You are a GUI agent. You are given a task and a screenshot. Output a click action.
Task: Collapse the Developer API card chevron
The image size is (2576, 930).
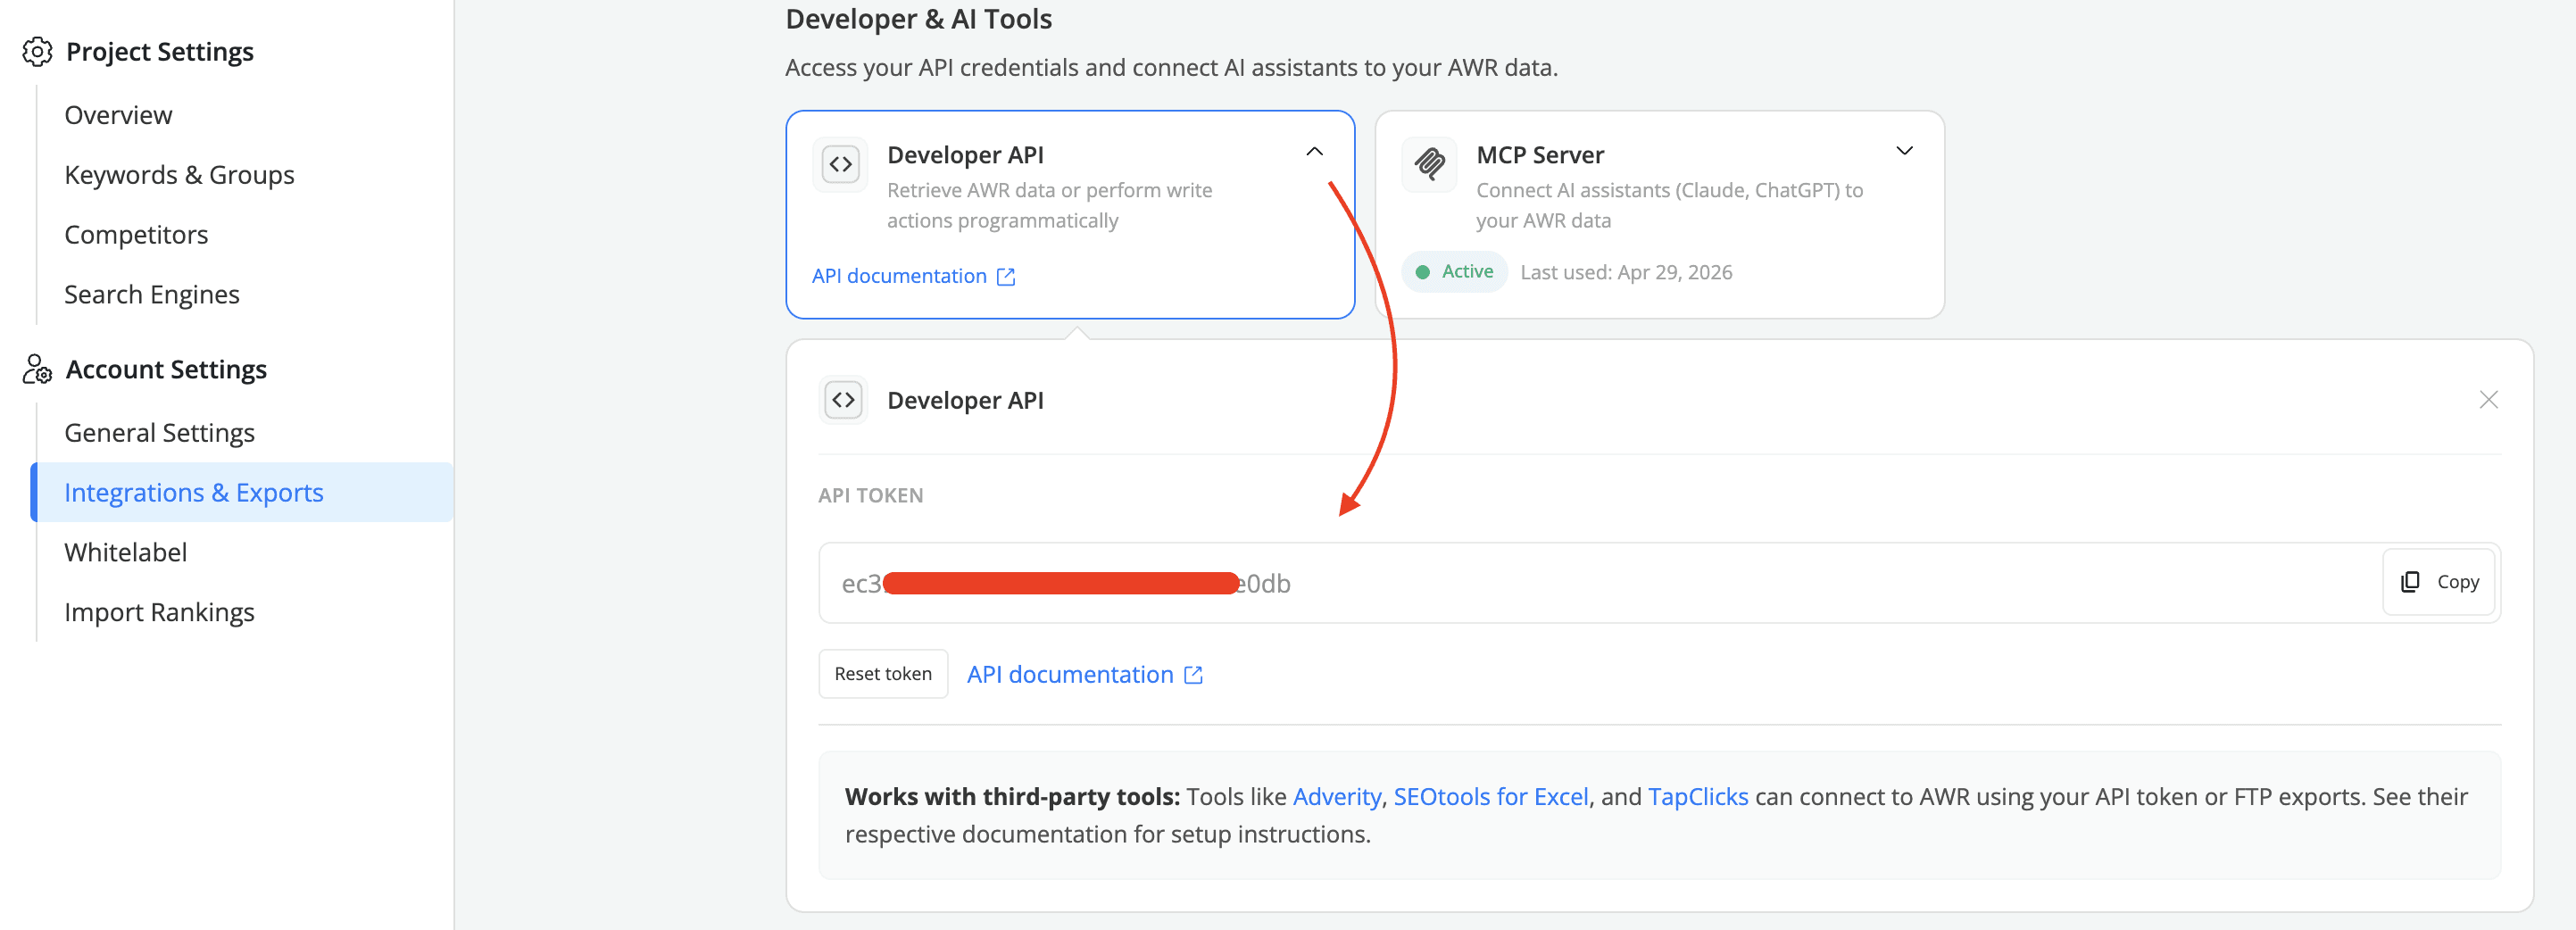point(1314,152)
